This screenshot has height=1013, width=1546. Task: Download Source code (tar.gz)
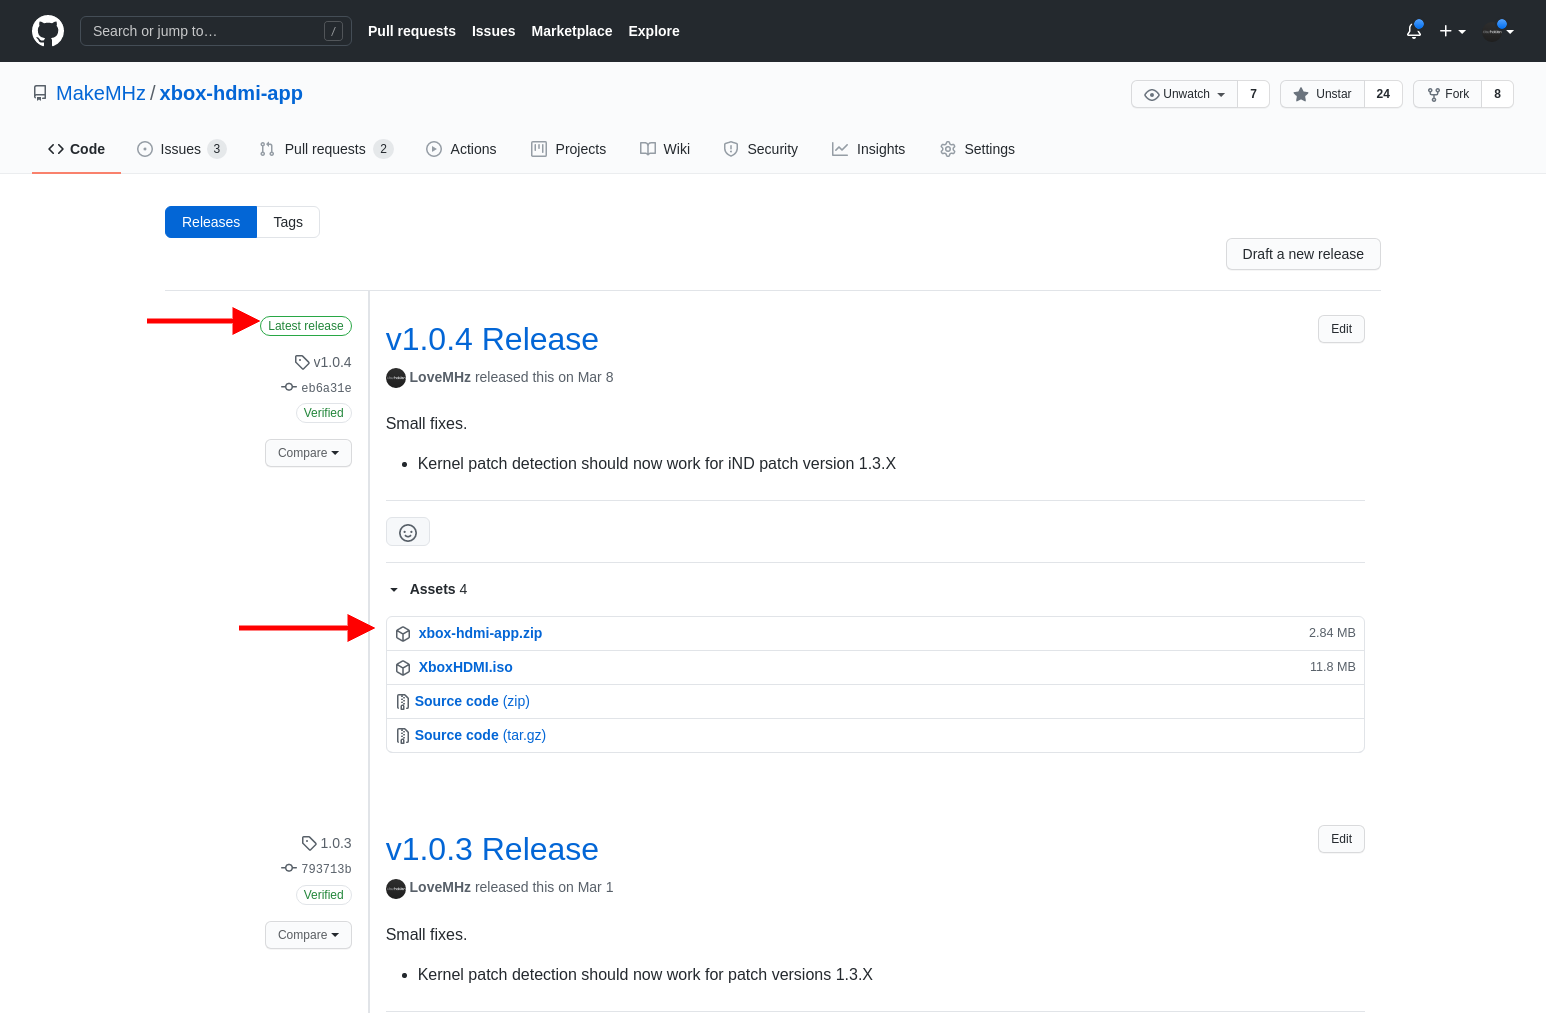pyautogui.click(x=480, y=735)
